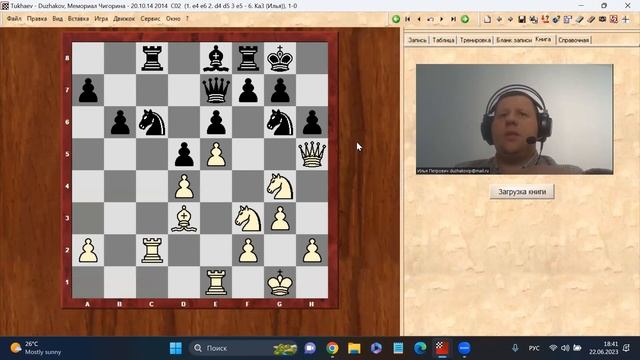Screen dimensions: 640x360
Task: Click the microphone icon in system tray
Action: pos(515,348)
